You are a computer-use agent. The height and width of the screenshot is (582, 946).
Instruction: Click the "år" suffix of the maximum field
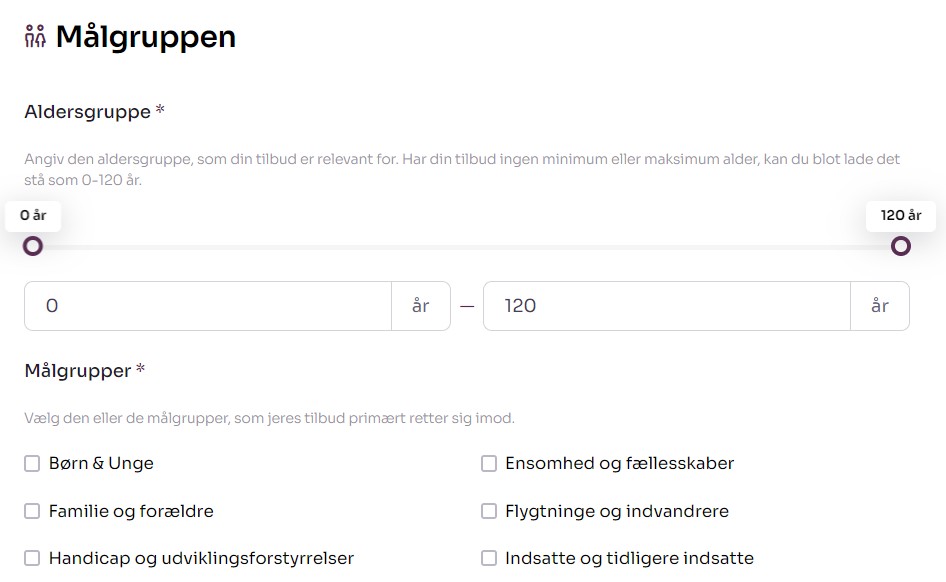(x=880, y=306)
